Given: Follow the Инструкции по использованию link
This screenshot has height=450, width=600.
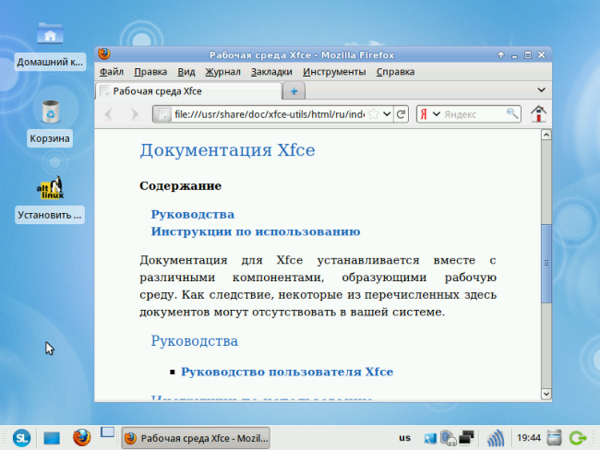Looking at the screenshot, I should click(x=255, y=231).
